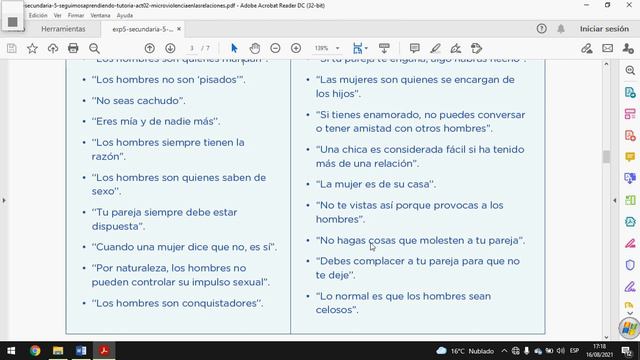Zoom in with plus button
640x360 pixels.
point(296,49)
